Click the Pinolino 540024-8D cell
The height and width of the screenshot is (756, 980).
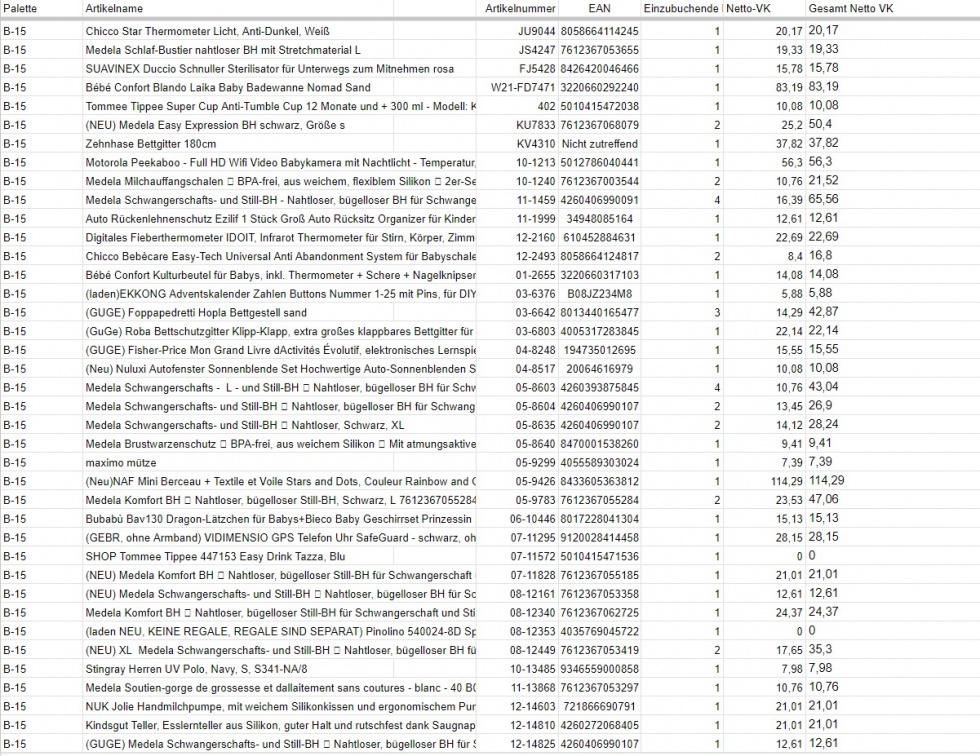click(281, 631)
